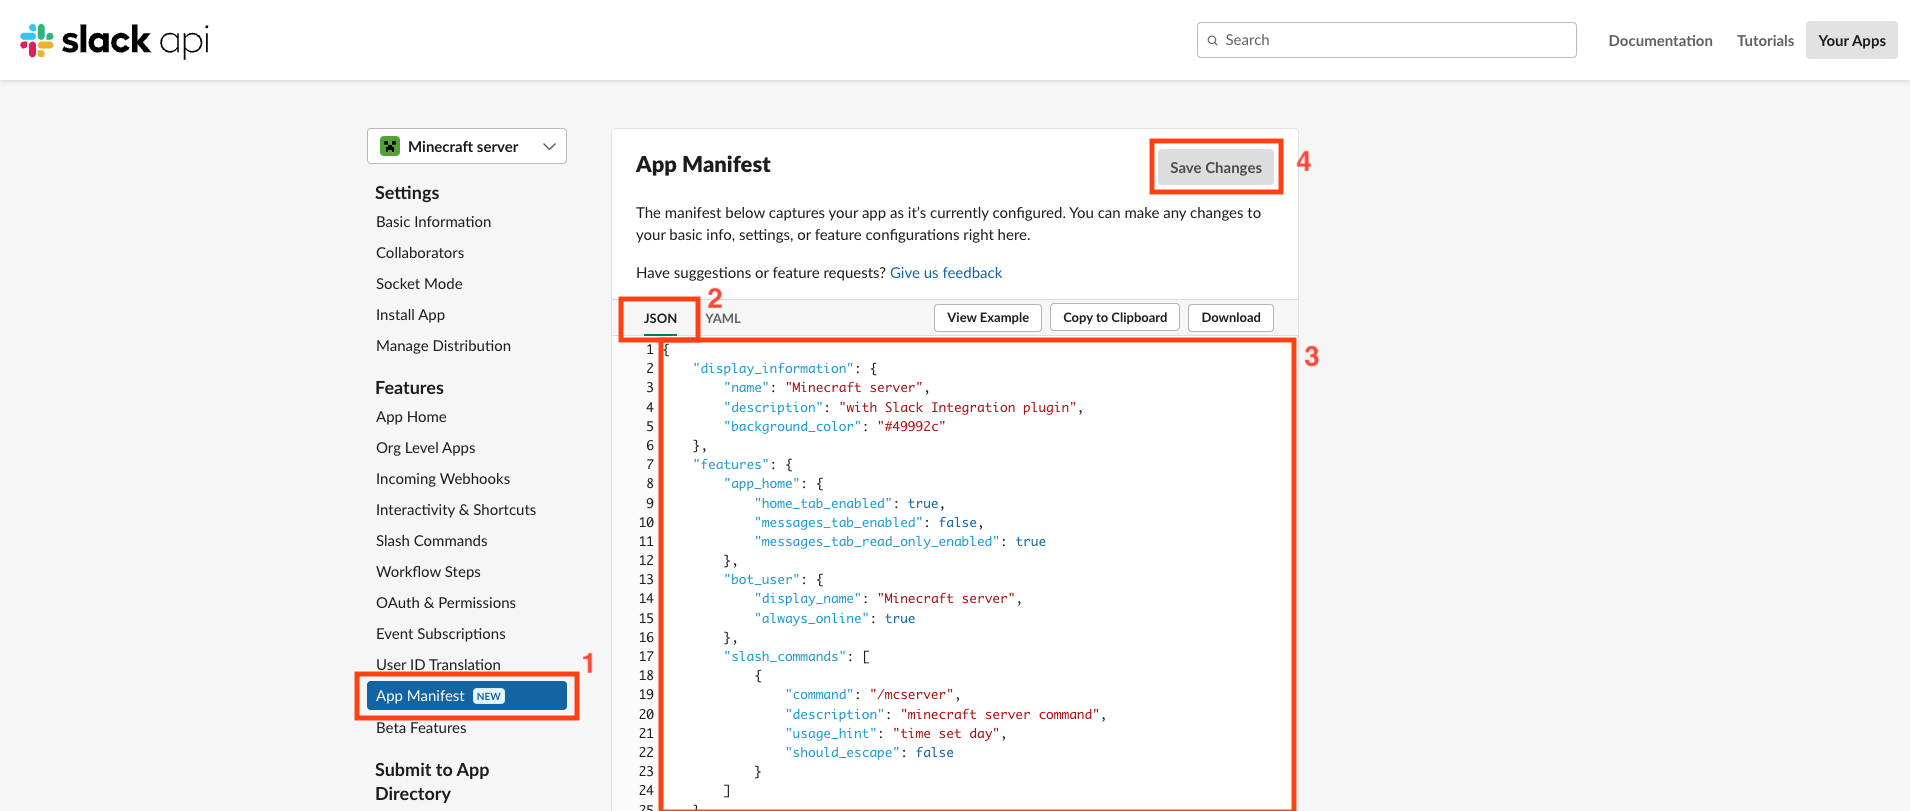Open Workflow Steps page
The width and height of the screenshot is (1910, 811).
coord(428,572)
